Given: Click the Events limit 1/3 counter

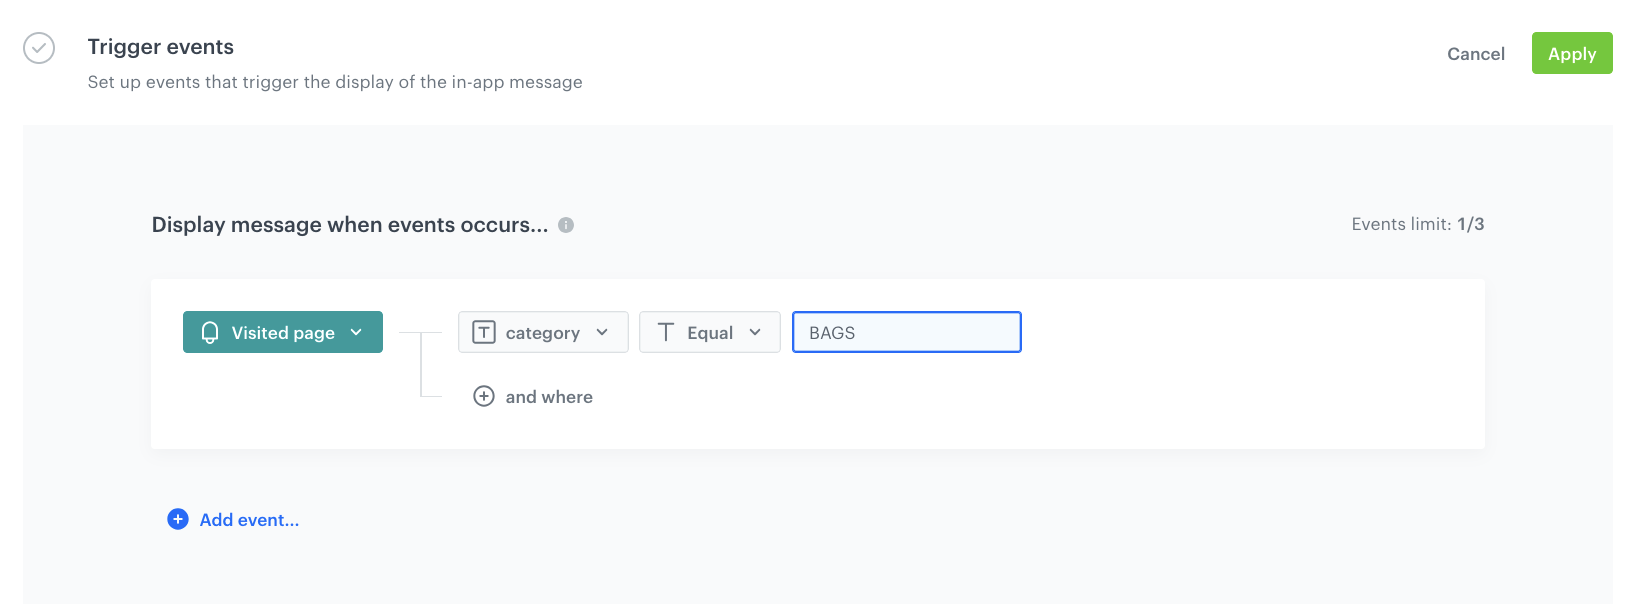Looking at the screenshot, I should 1417,224.
